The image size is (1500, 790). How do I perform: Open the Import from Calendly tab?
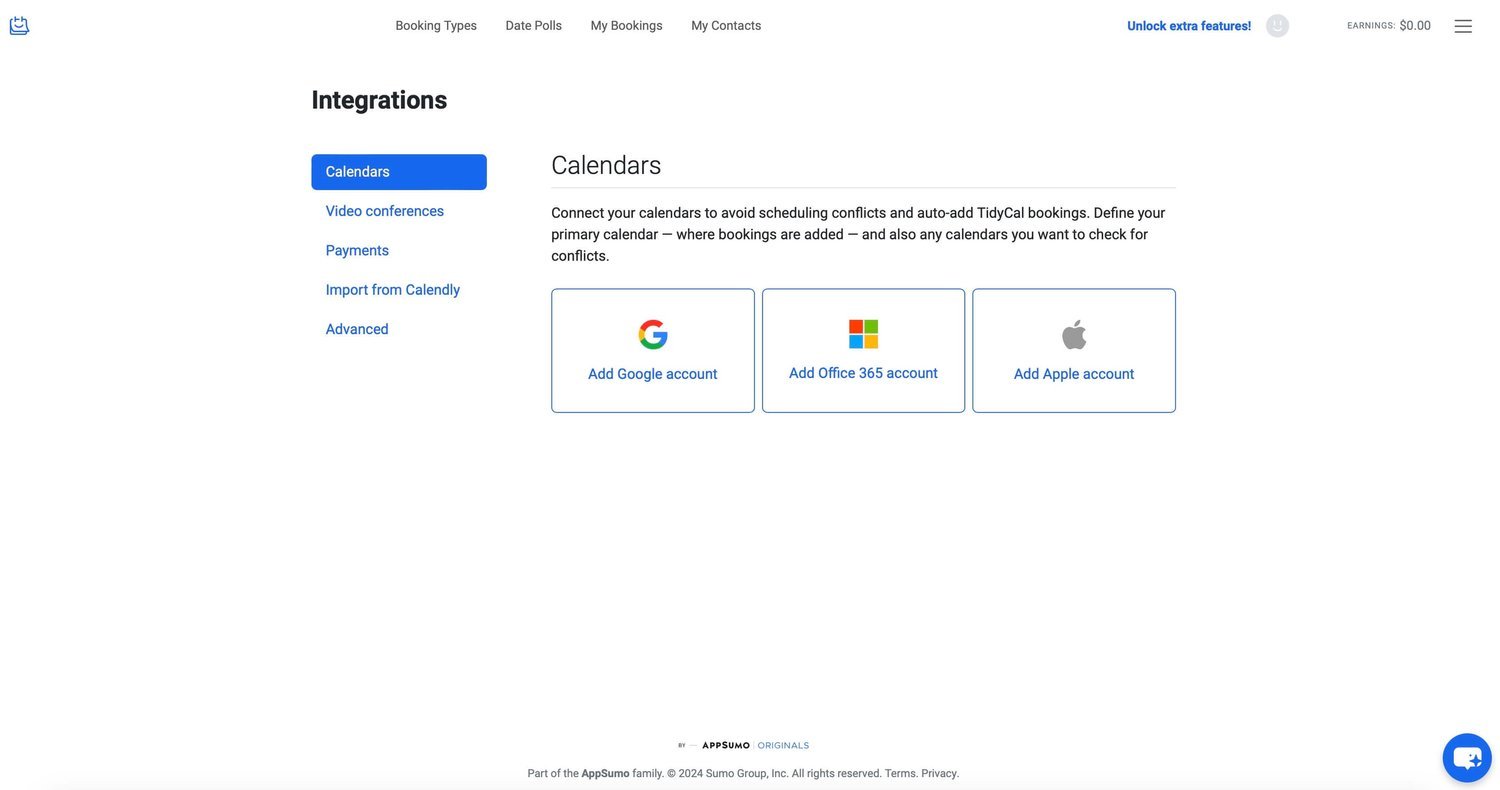click(x=393, y=290)
